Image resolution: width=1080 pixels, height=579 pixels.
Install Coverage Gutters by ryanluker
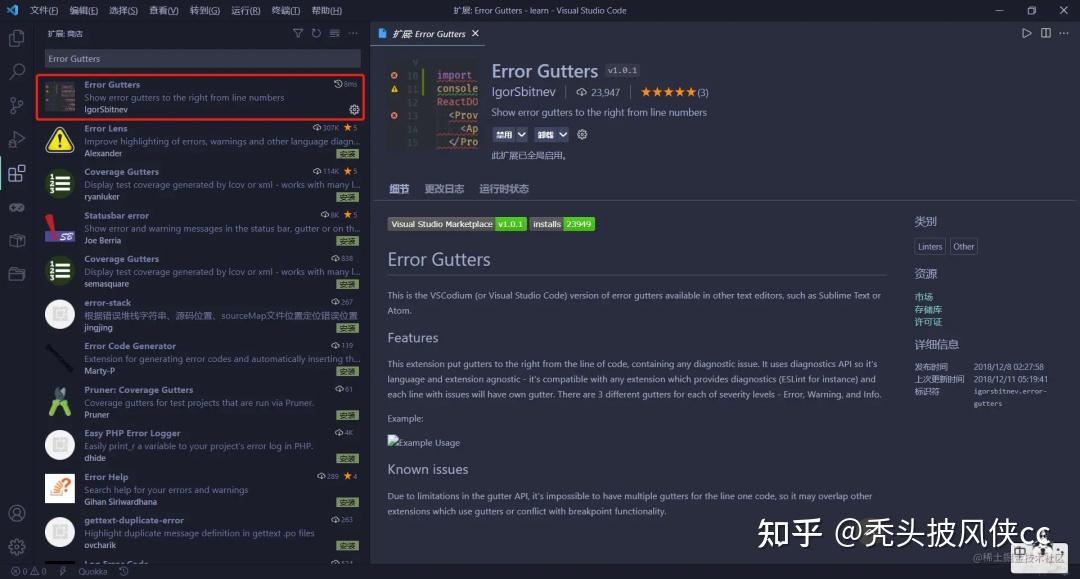point(347,198)
